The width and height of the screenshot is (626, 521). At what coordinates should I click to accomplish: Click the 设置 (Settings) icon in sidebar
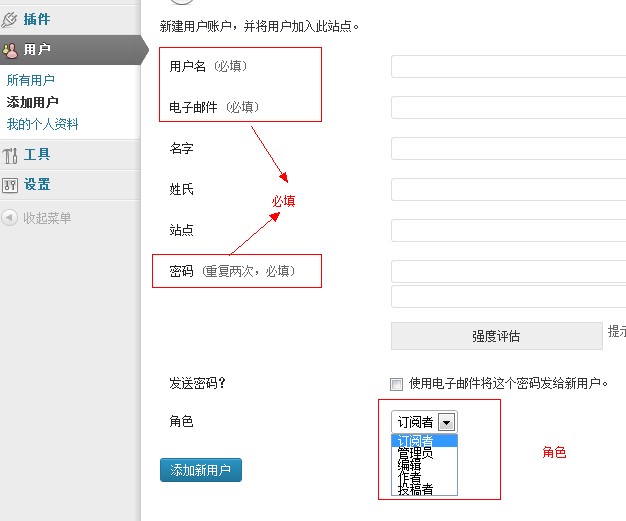coord(11,185)
